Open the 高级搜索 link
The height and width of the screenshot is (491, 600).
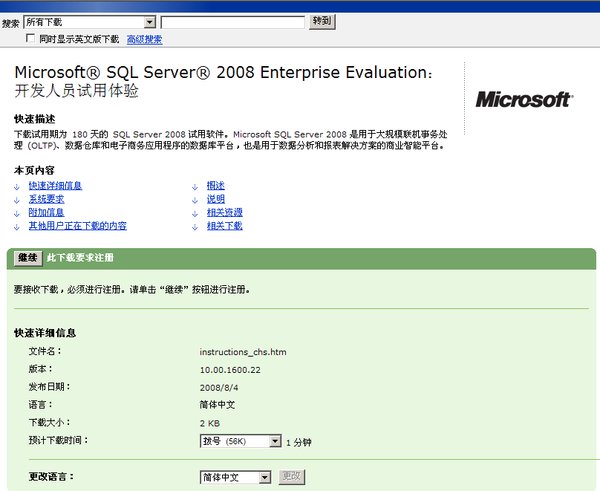coord(144,39)
